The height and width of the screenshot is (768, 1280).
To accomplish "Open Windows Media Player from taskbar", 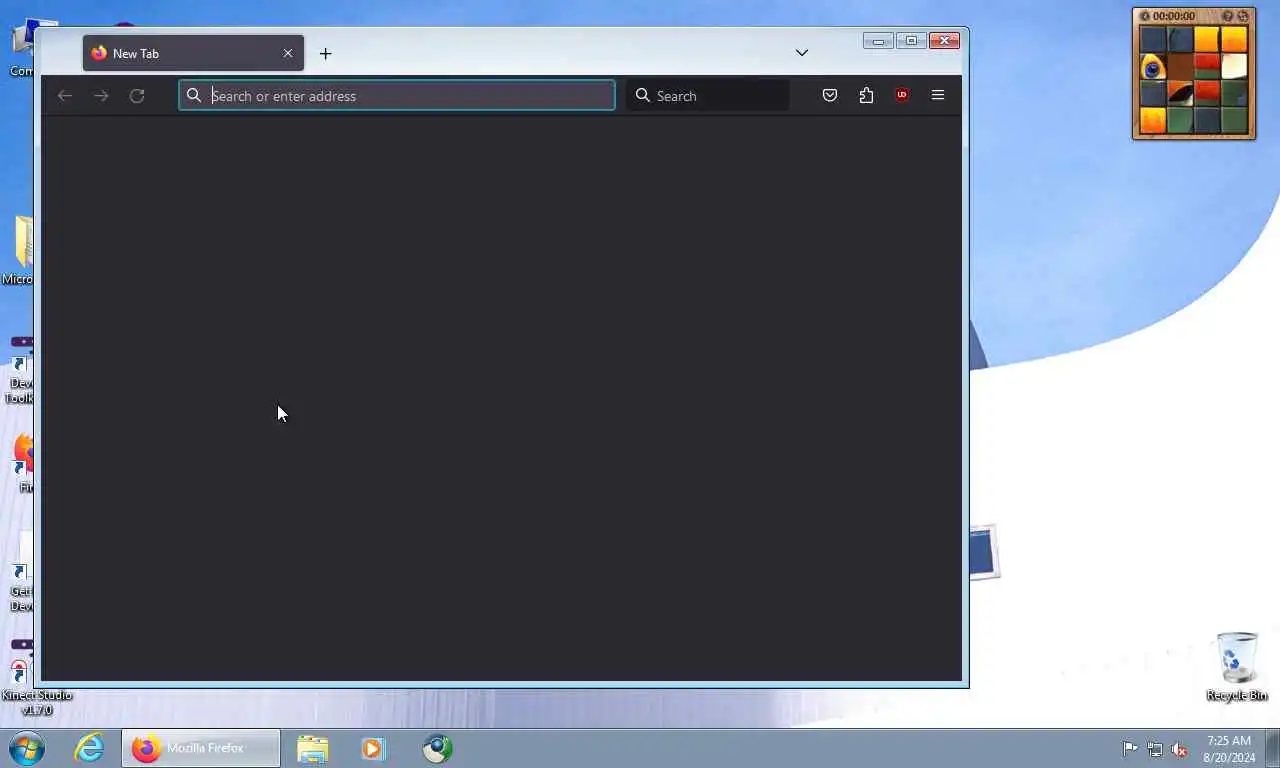I will (x=373, y=748).
